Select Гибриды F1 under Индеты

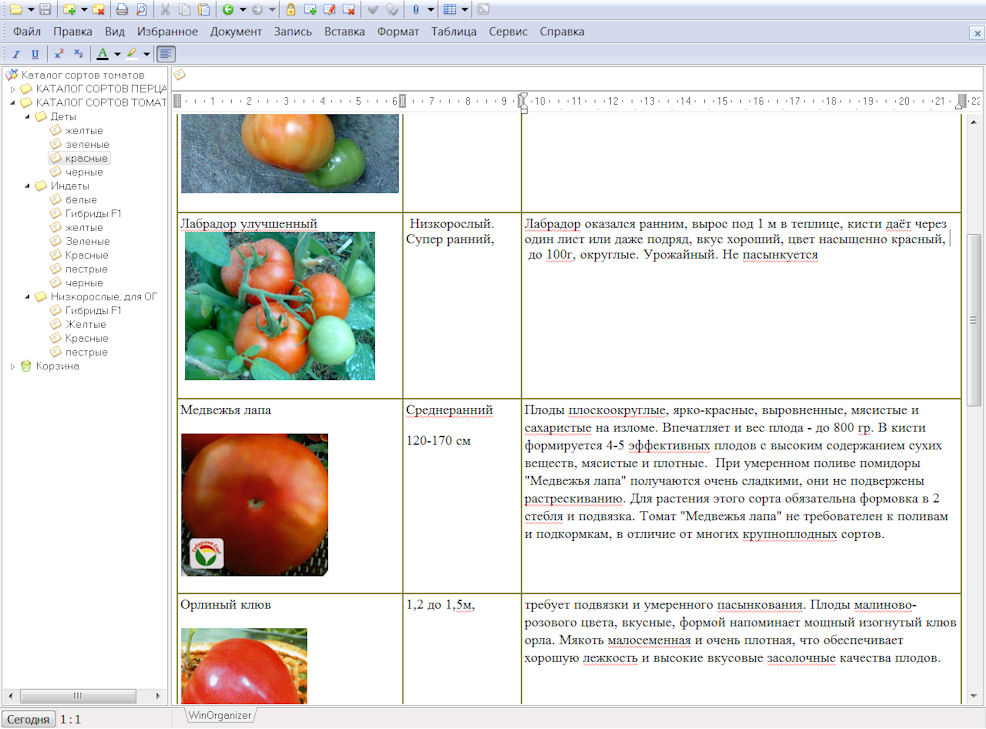[x=93, y=214]
